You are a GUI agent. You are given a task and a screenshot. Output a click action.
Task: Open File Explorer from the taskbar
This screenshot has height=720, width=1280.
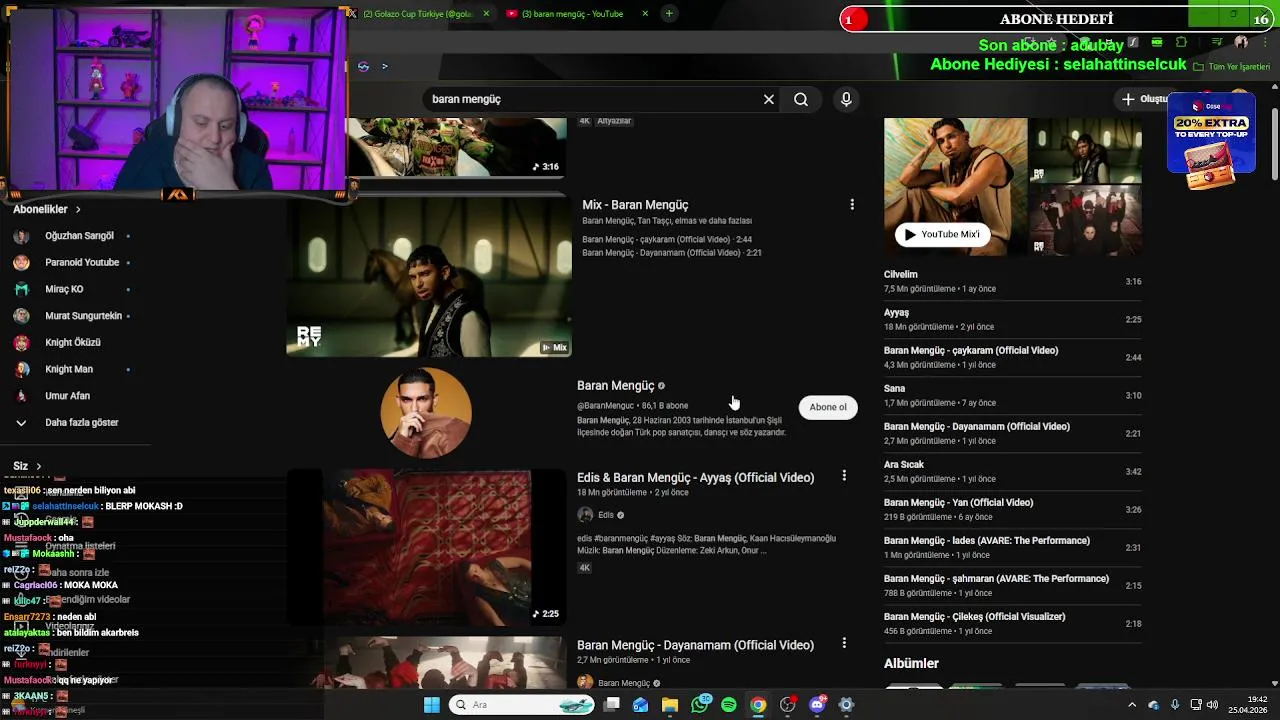(x=670, y=705)
